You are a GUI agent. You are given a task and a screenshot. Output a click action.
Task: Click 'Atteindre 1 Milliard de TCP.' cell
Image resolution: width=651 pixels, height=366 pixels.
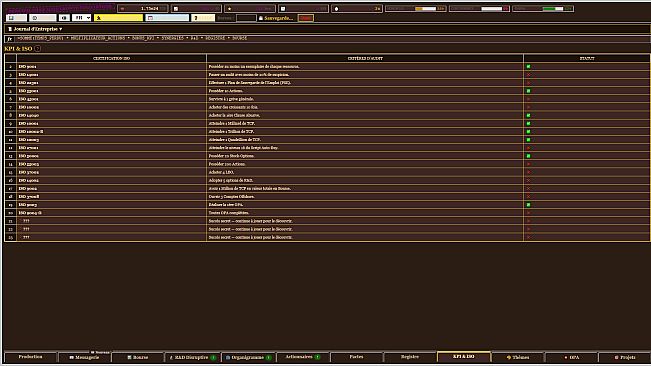click(365, 123)
